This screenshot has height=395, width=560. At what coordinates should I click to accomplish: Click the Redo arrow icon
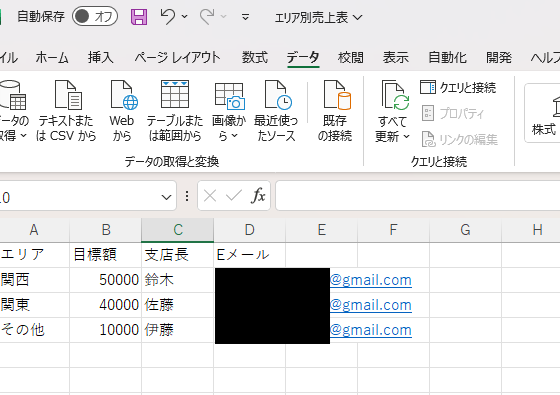[207, 16]
